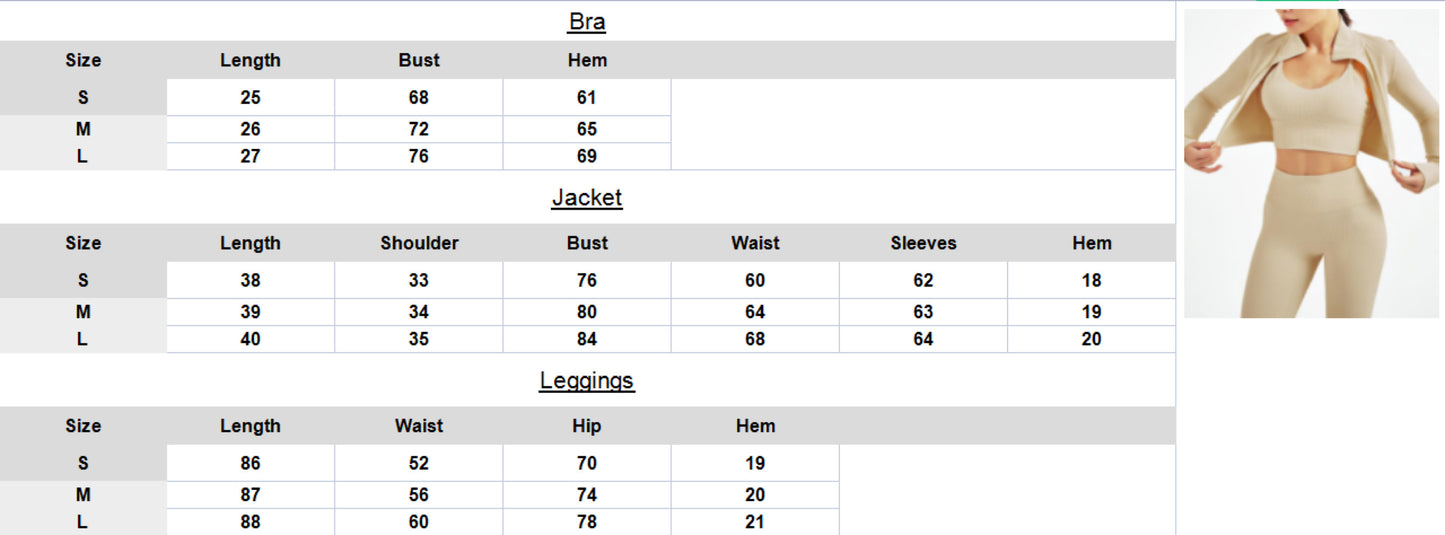
Task: Click the underlined Leggings heading
Action: pyautogui.click(x=587, y=381)
